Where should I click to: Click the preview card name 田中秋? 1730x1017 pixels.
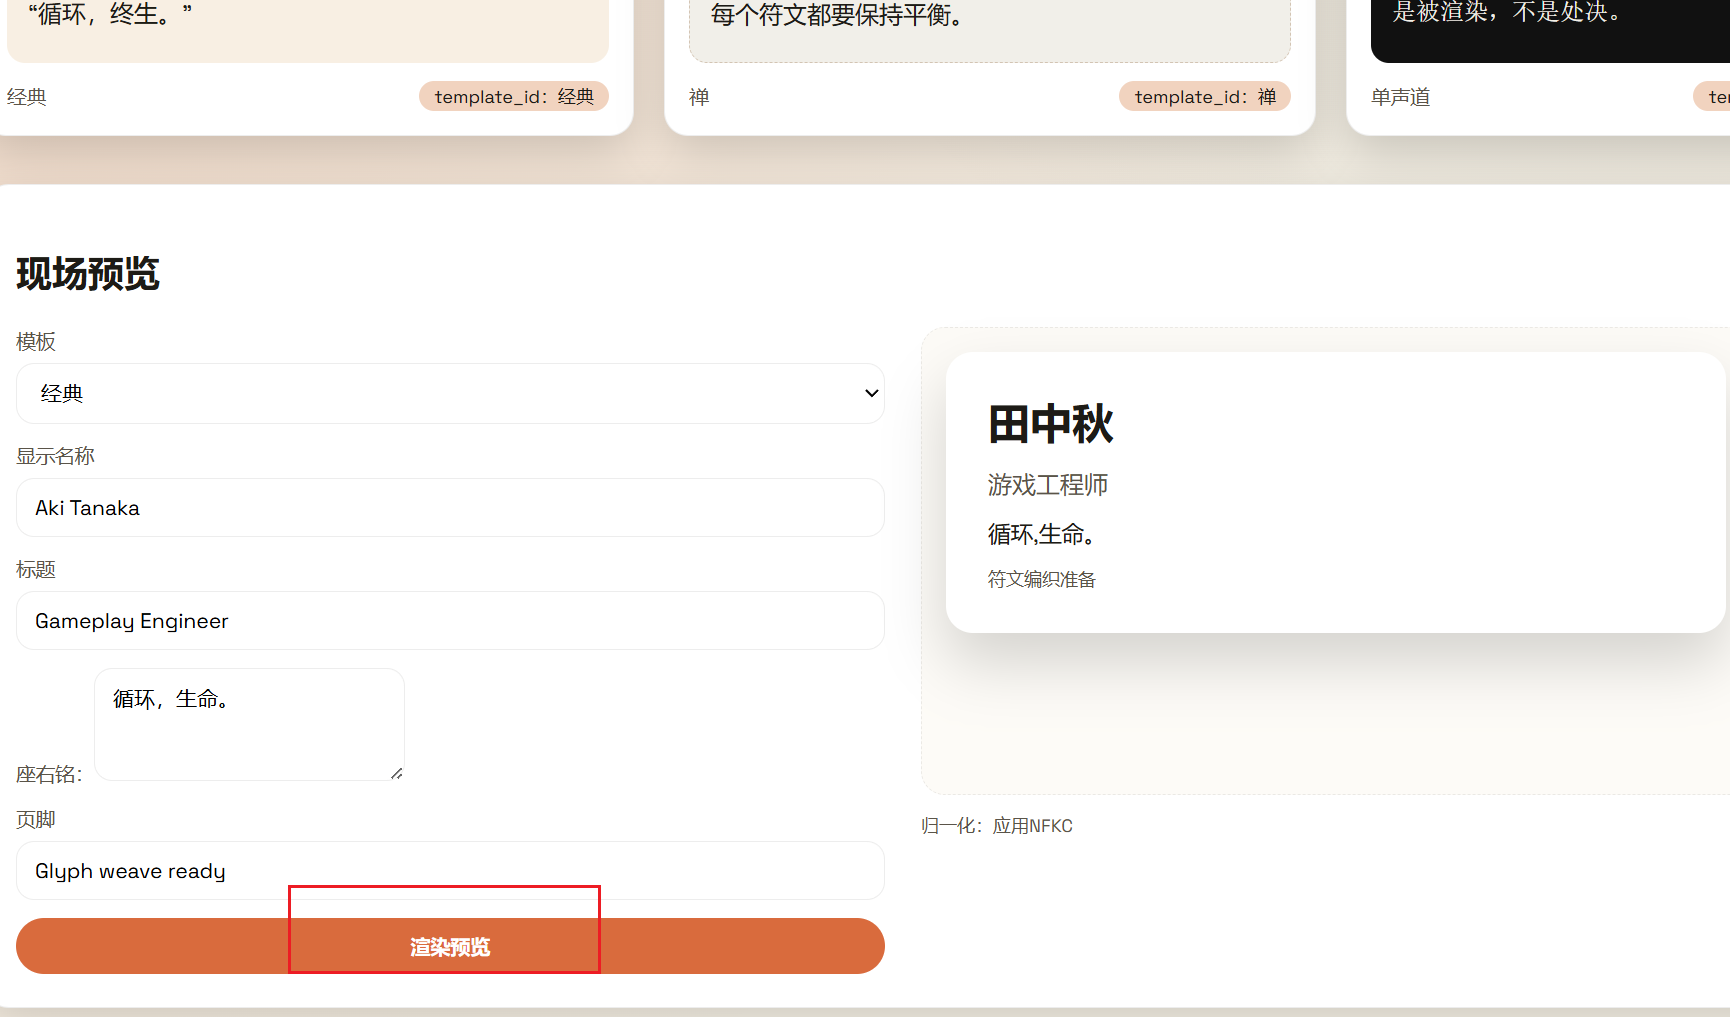1050,424
